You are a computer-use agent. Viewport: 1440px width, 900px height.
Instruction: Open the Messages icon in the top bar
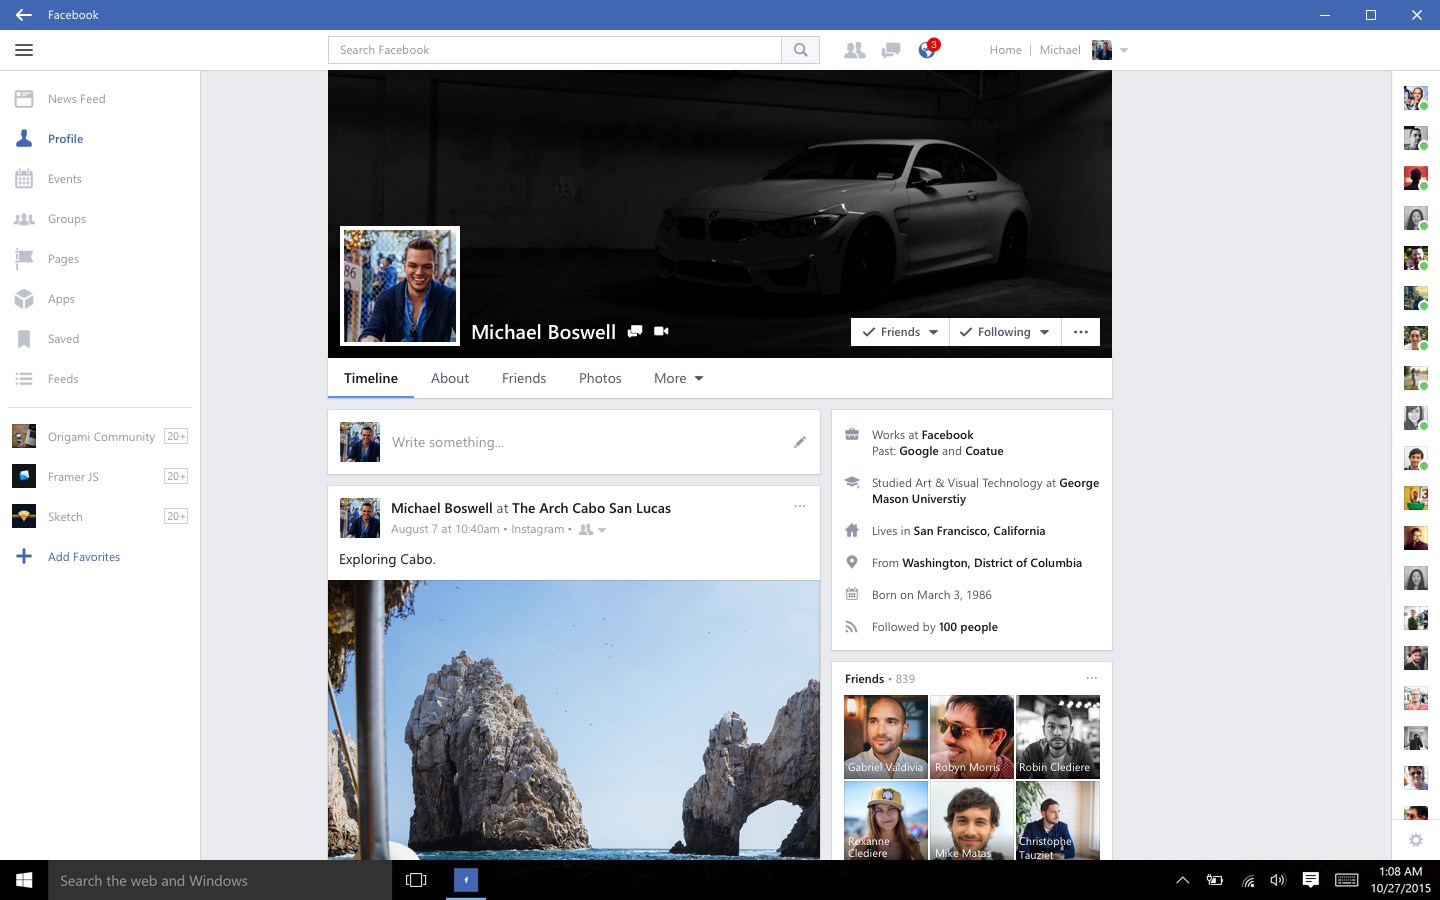point(890,49)
